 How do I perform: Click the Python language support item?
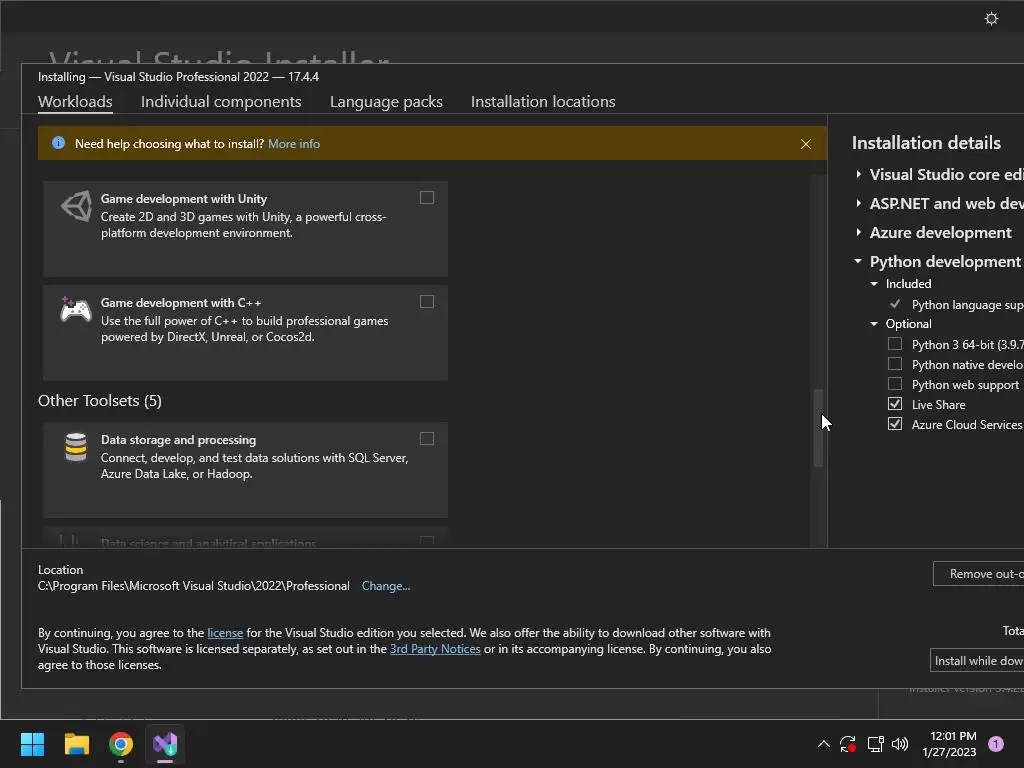point(967,305)
